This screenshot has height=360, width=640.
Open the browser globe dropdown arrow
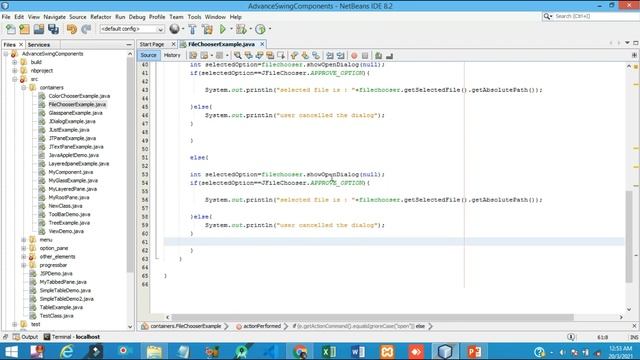click(x=182, y=29)
